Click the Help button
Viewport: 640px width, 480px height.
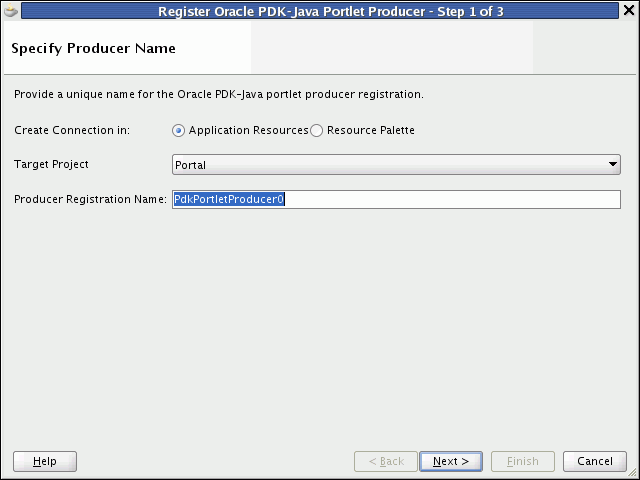point(45,461)
